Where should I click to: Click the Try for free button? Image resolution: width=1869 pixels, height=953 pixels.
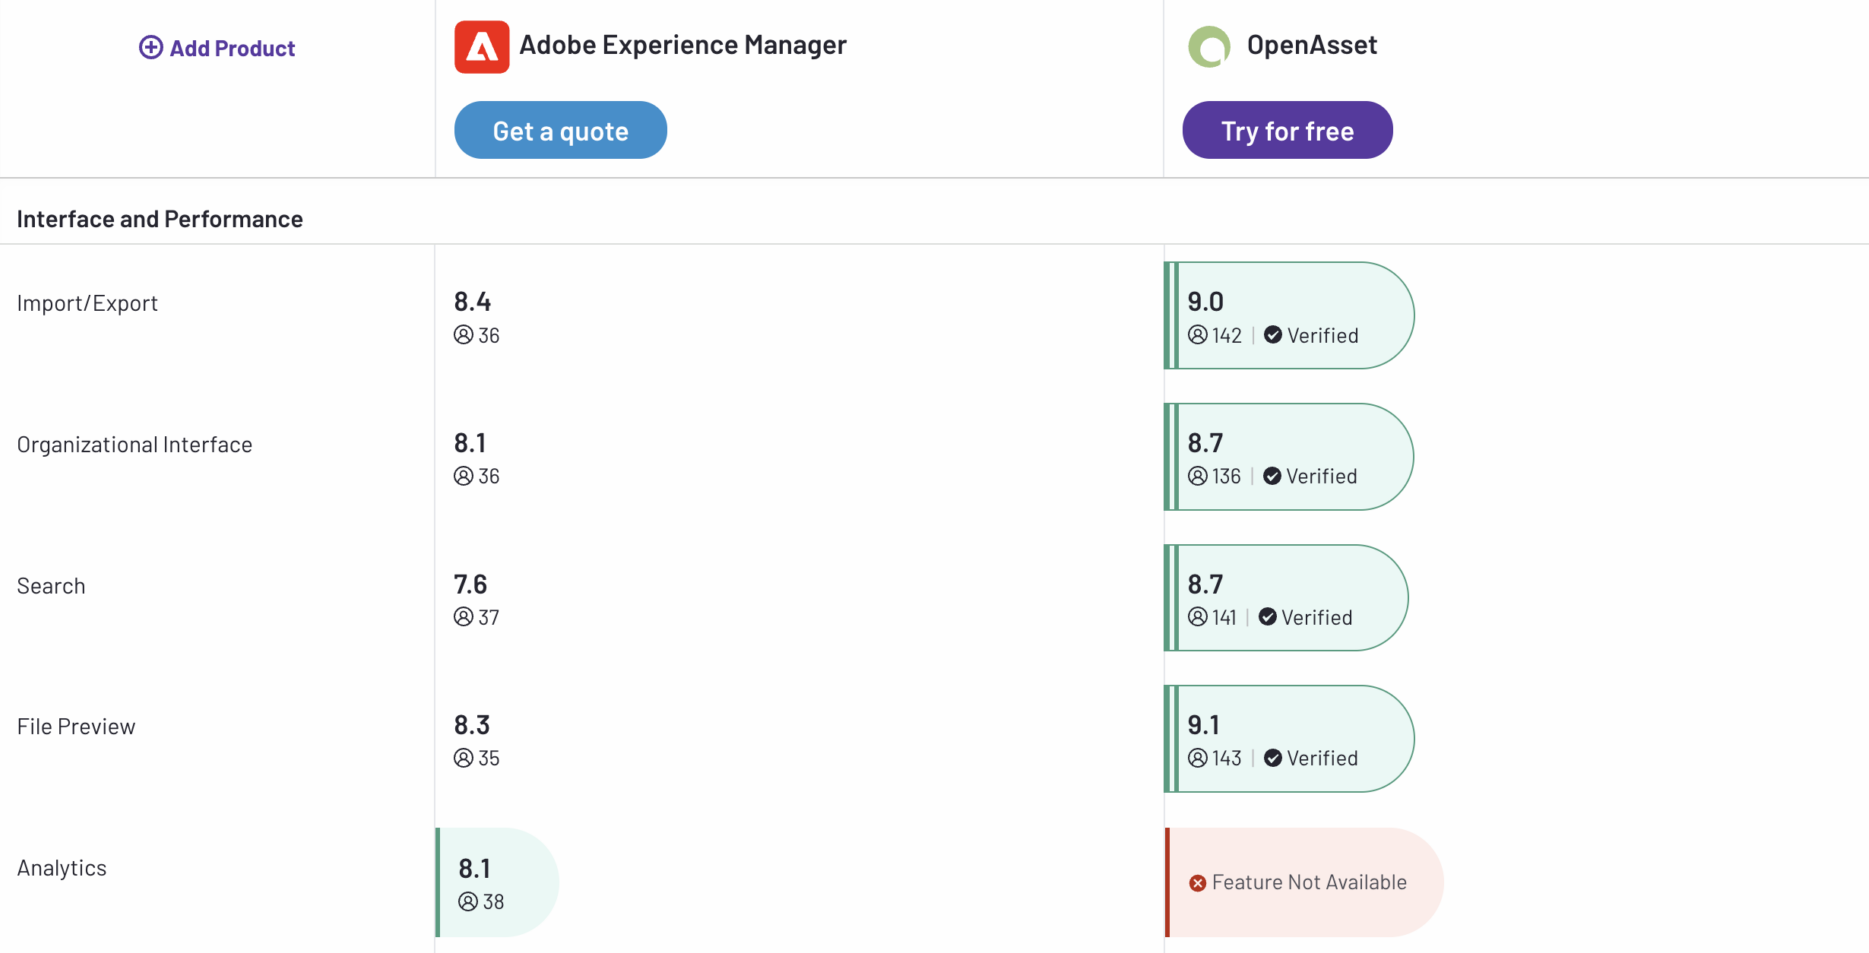pos(1287,130)
